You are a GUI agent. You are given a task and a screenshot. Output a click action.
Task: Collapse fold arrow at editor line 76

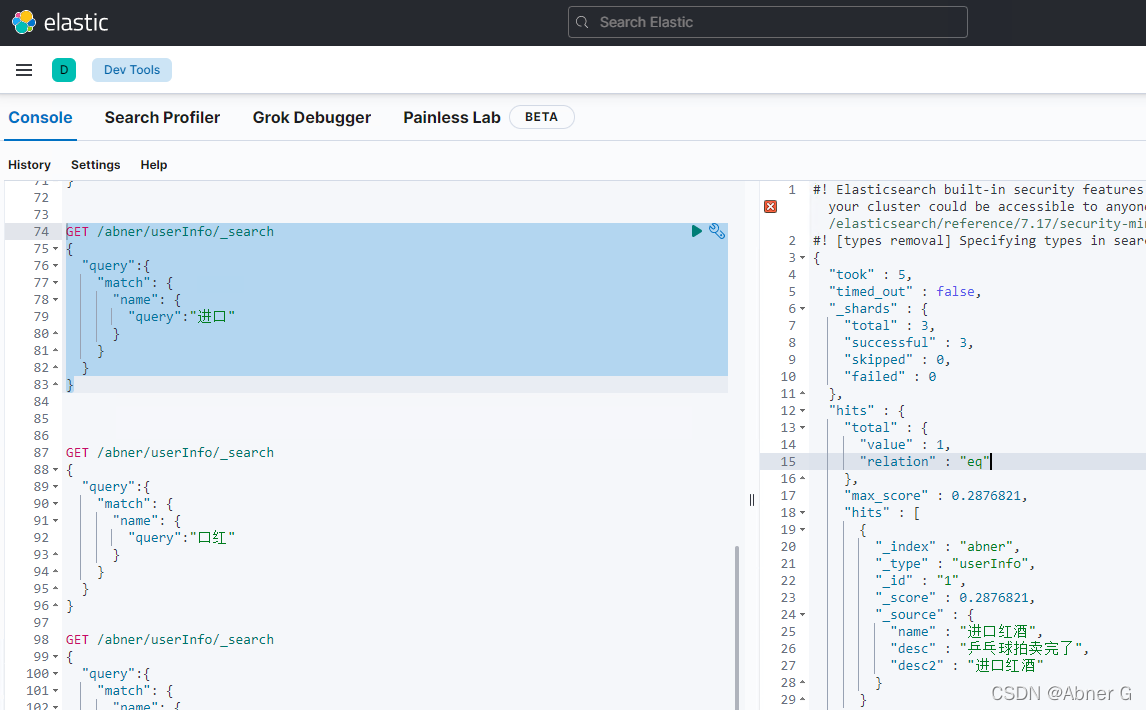pos(56,265)
